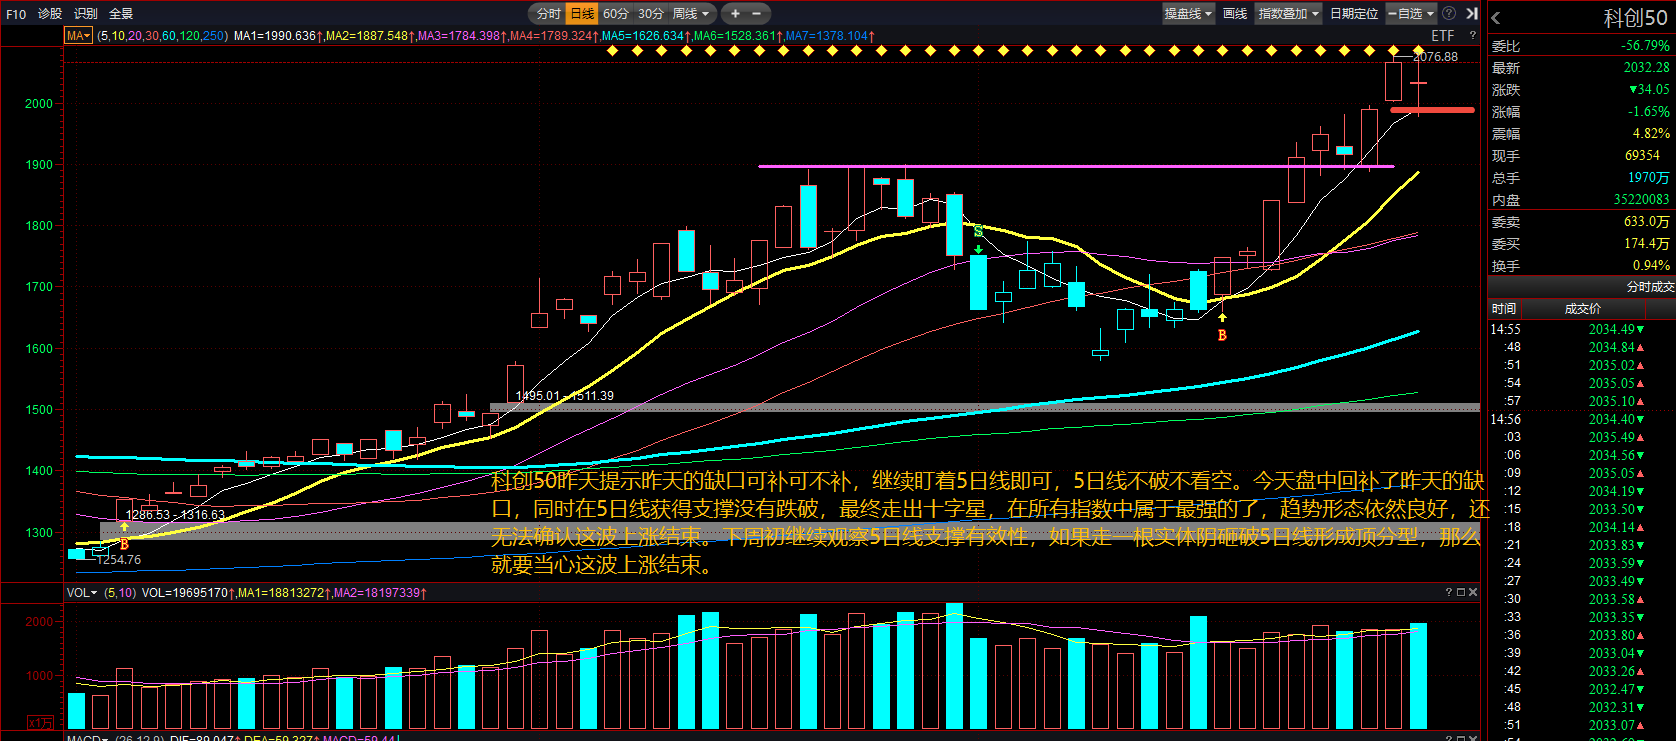The height and width of the screenshot is (741, 1676).
Task: Click the gap label 1495.01 - 1511.39
Action: (565, 396)
